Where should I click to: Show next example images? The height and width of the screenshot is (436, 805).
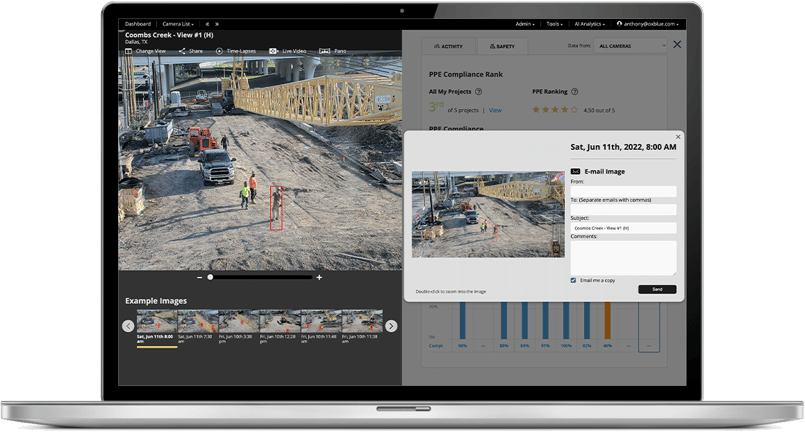click(391, 326)
